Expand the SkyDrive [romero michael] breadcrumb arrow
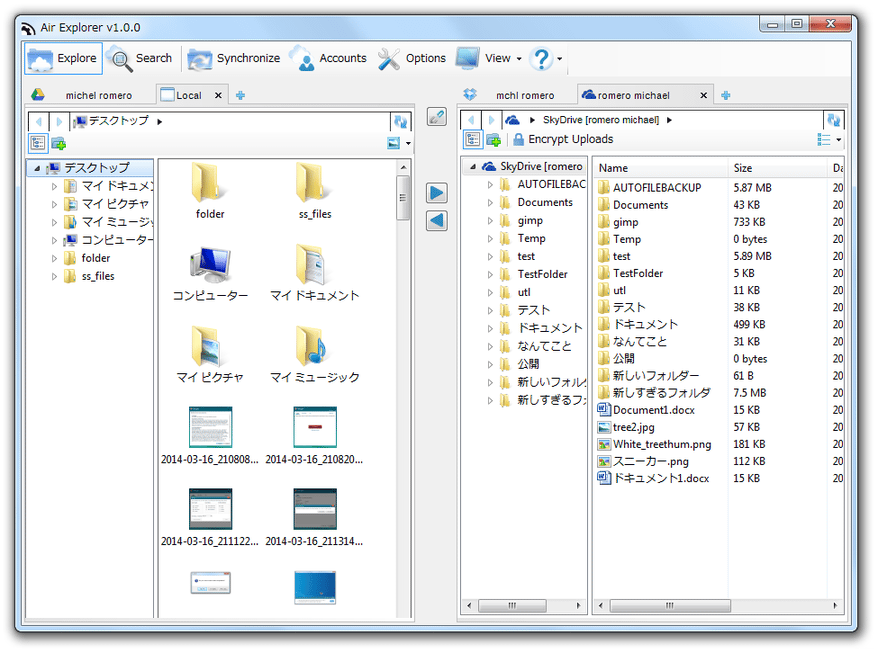 point(669,120)
